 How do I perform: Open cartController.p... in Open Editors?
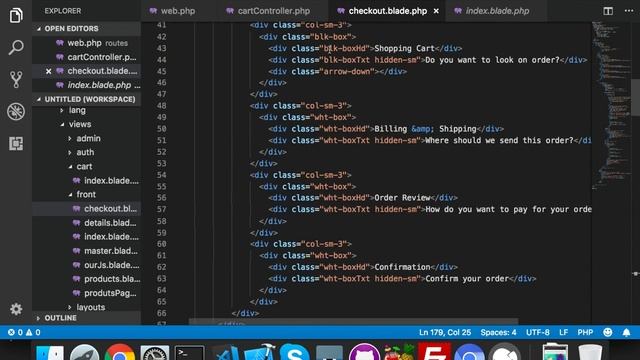[x=87, y=57]
